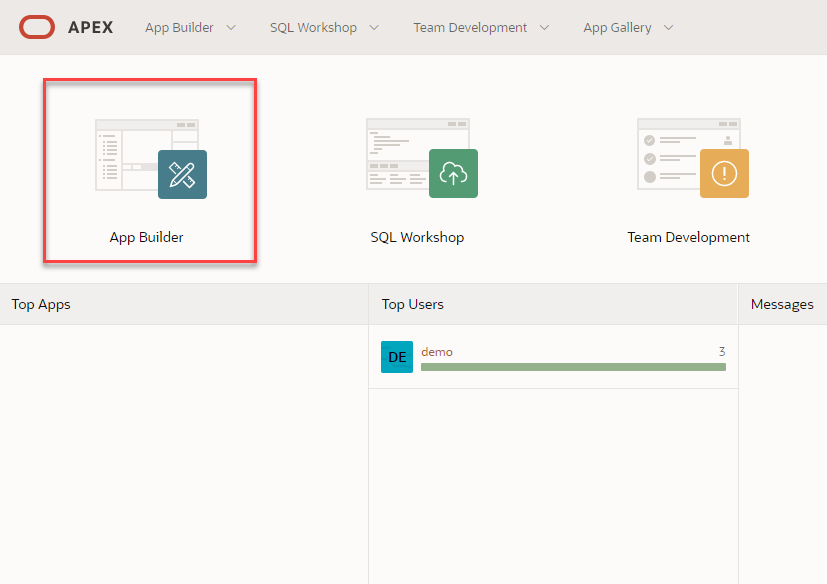
Task: Click the SQL Workshop tile label
Action: point(417,237)
